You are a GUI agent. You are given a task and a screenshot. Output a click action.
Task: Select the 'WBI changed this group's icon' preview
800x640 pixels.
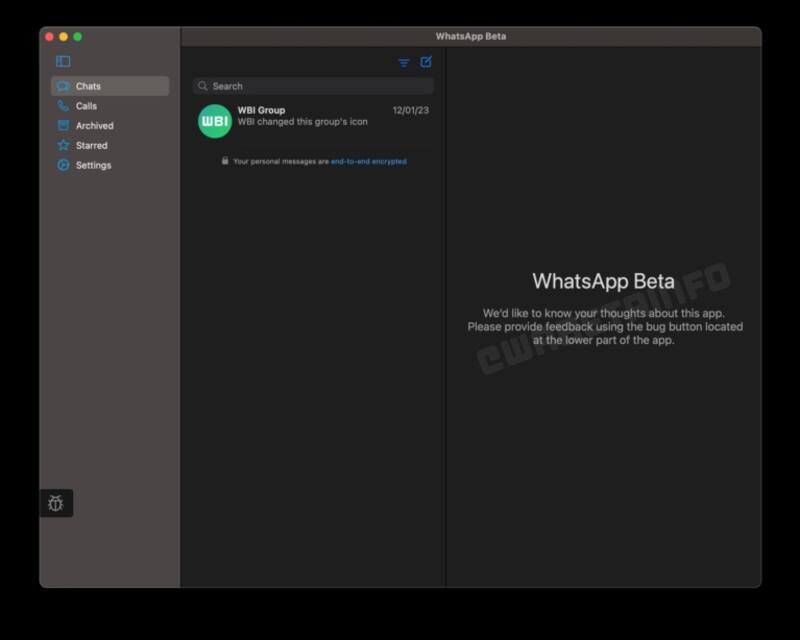(302, 122)
